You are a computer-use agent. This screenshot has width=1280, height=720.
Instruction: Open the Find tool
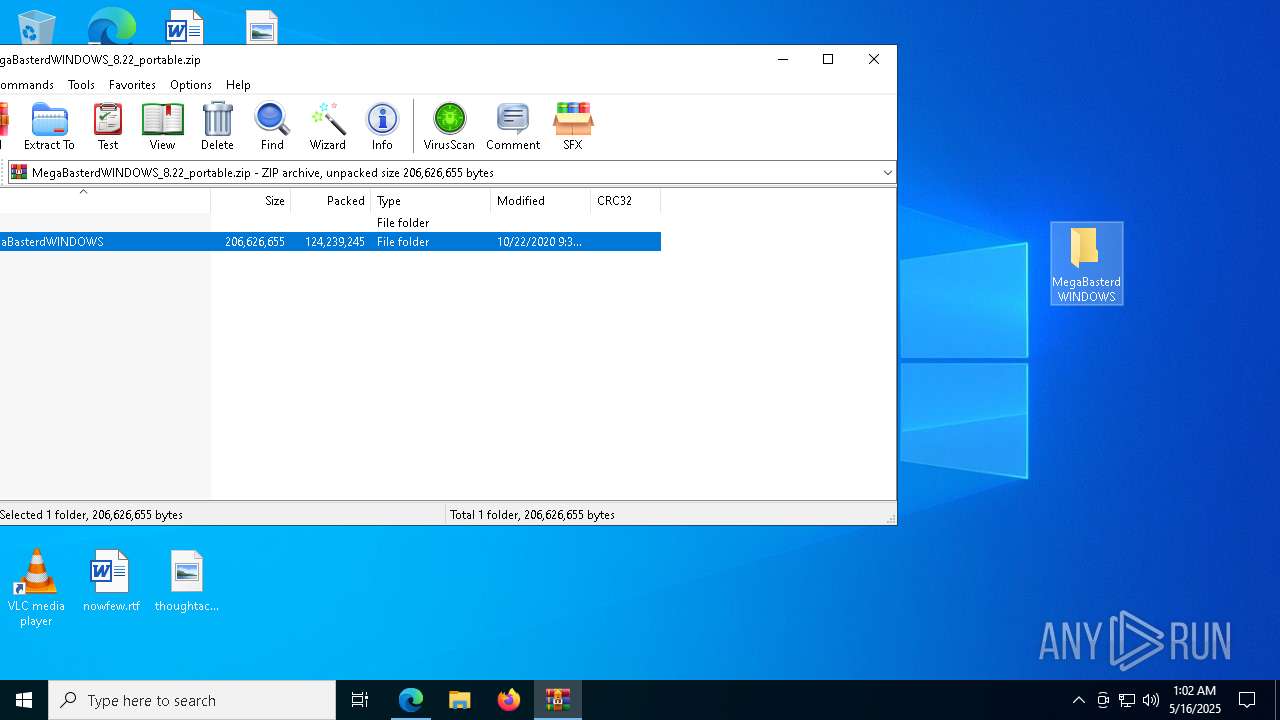click(x=272, y=126)
